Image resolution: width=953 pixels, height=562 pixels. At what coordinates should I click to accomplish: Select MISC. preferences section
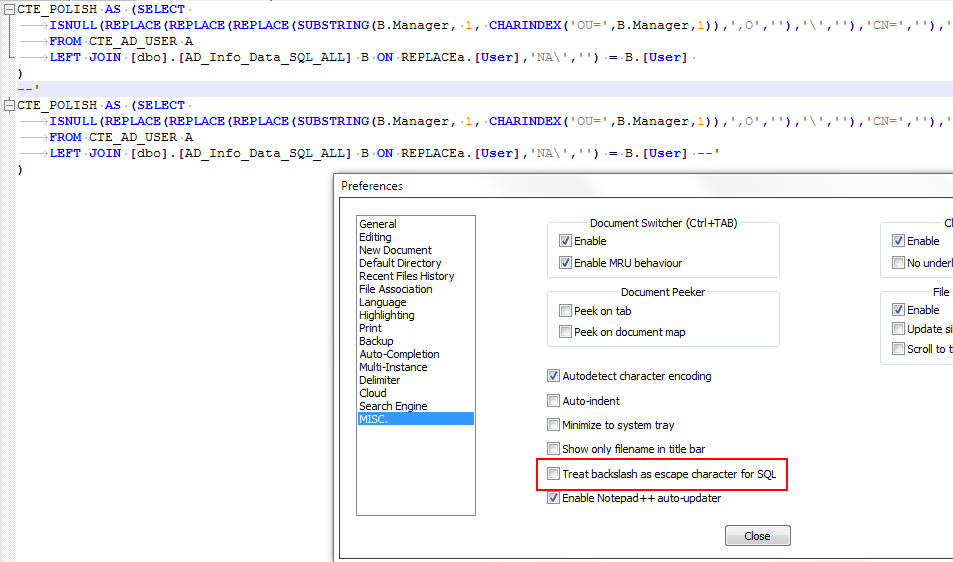pyautogui.click(x=416, y=419)
